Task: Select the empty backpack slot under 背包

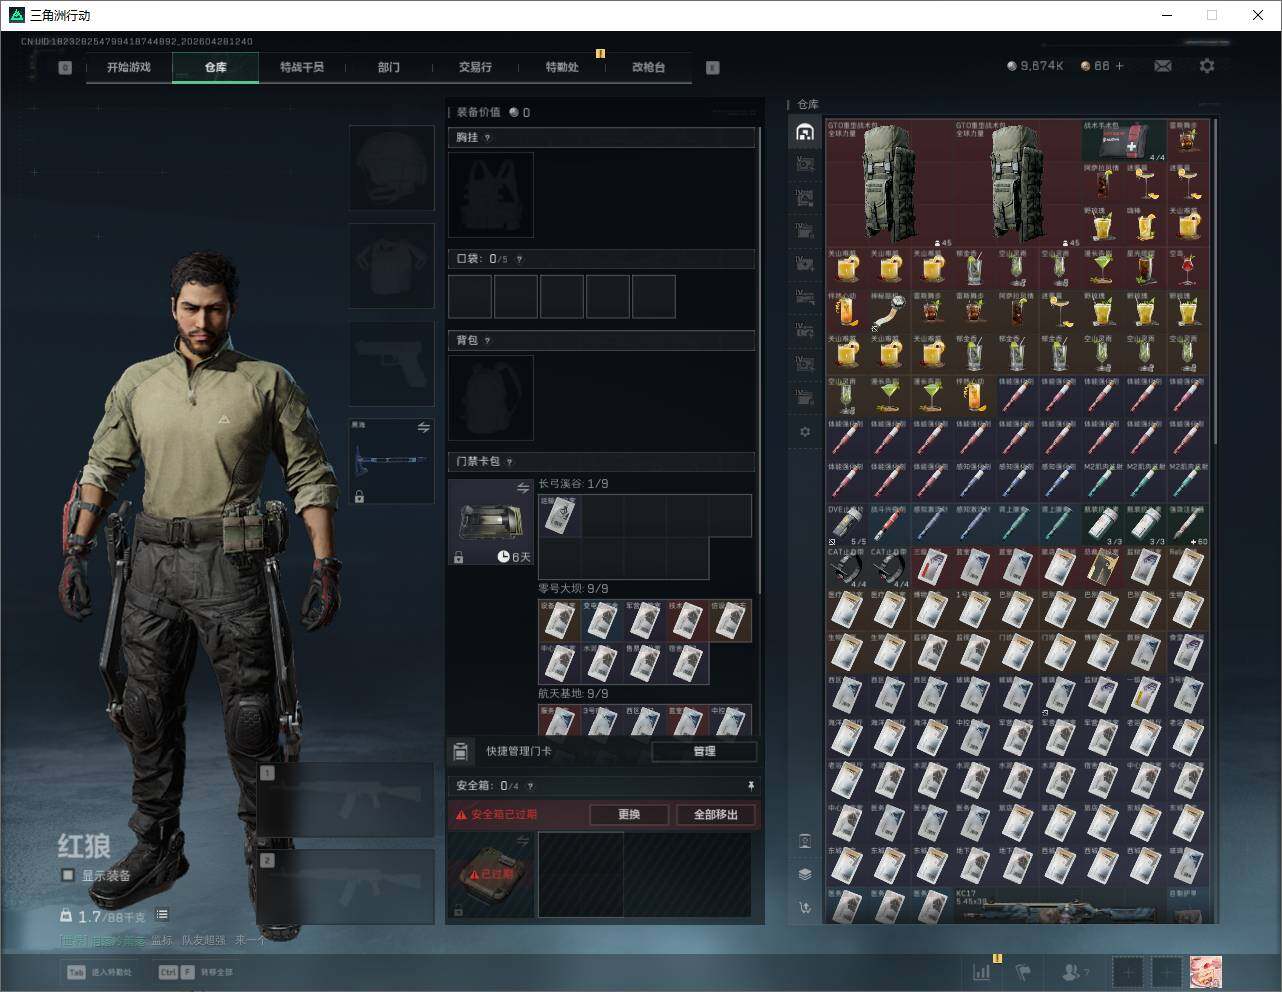Action: tap(491, 398)
